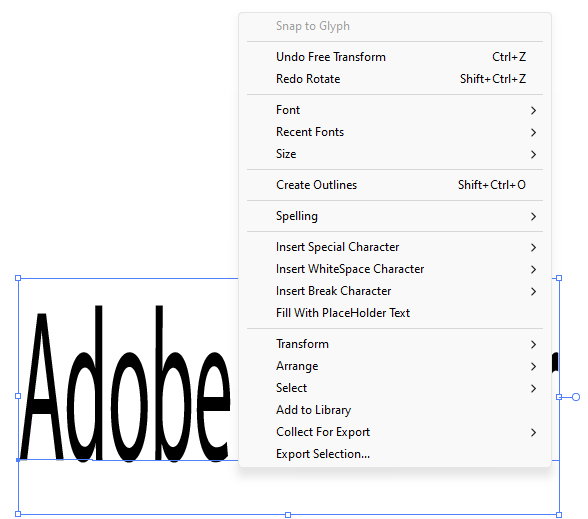
Task: Click the bottom-center bounding box handle
Action: pyautogui.click(x=288, y=515)
